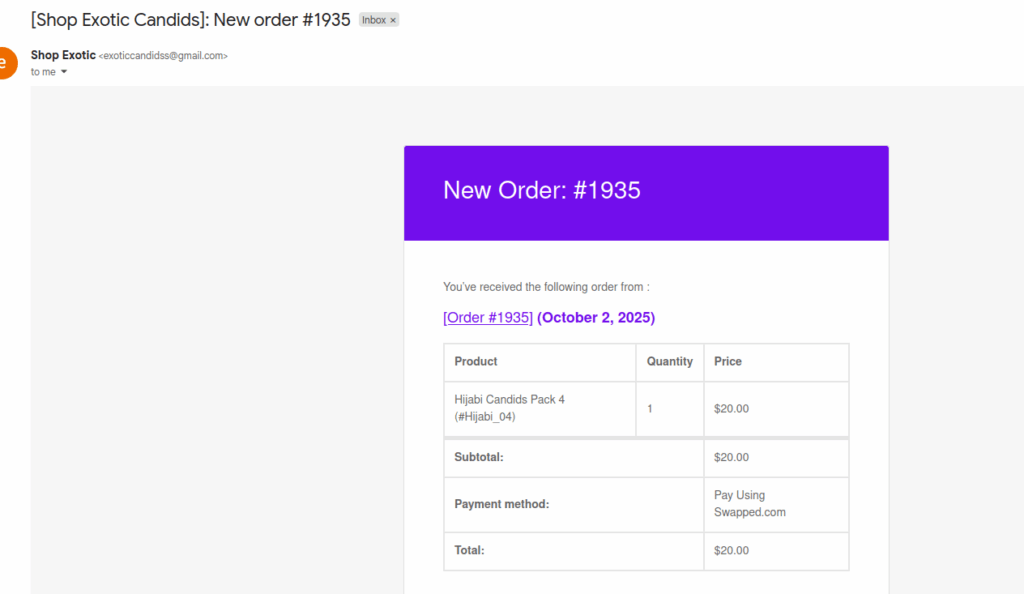Click the Inbox label tag
This screenshot has height=594, width=1024.
coord(373,20)
